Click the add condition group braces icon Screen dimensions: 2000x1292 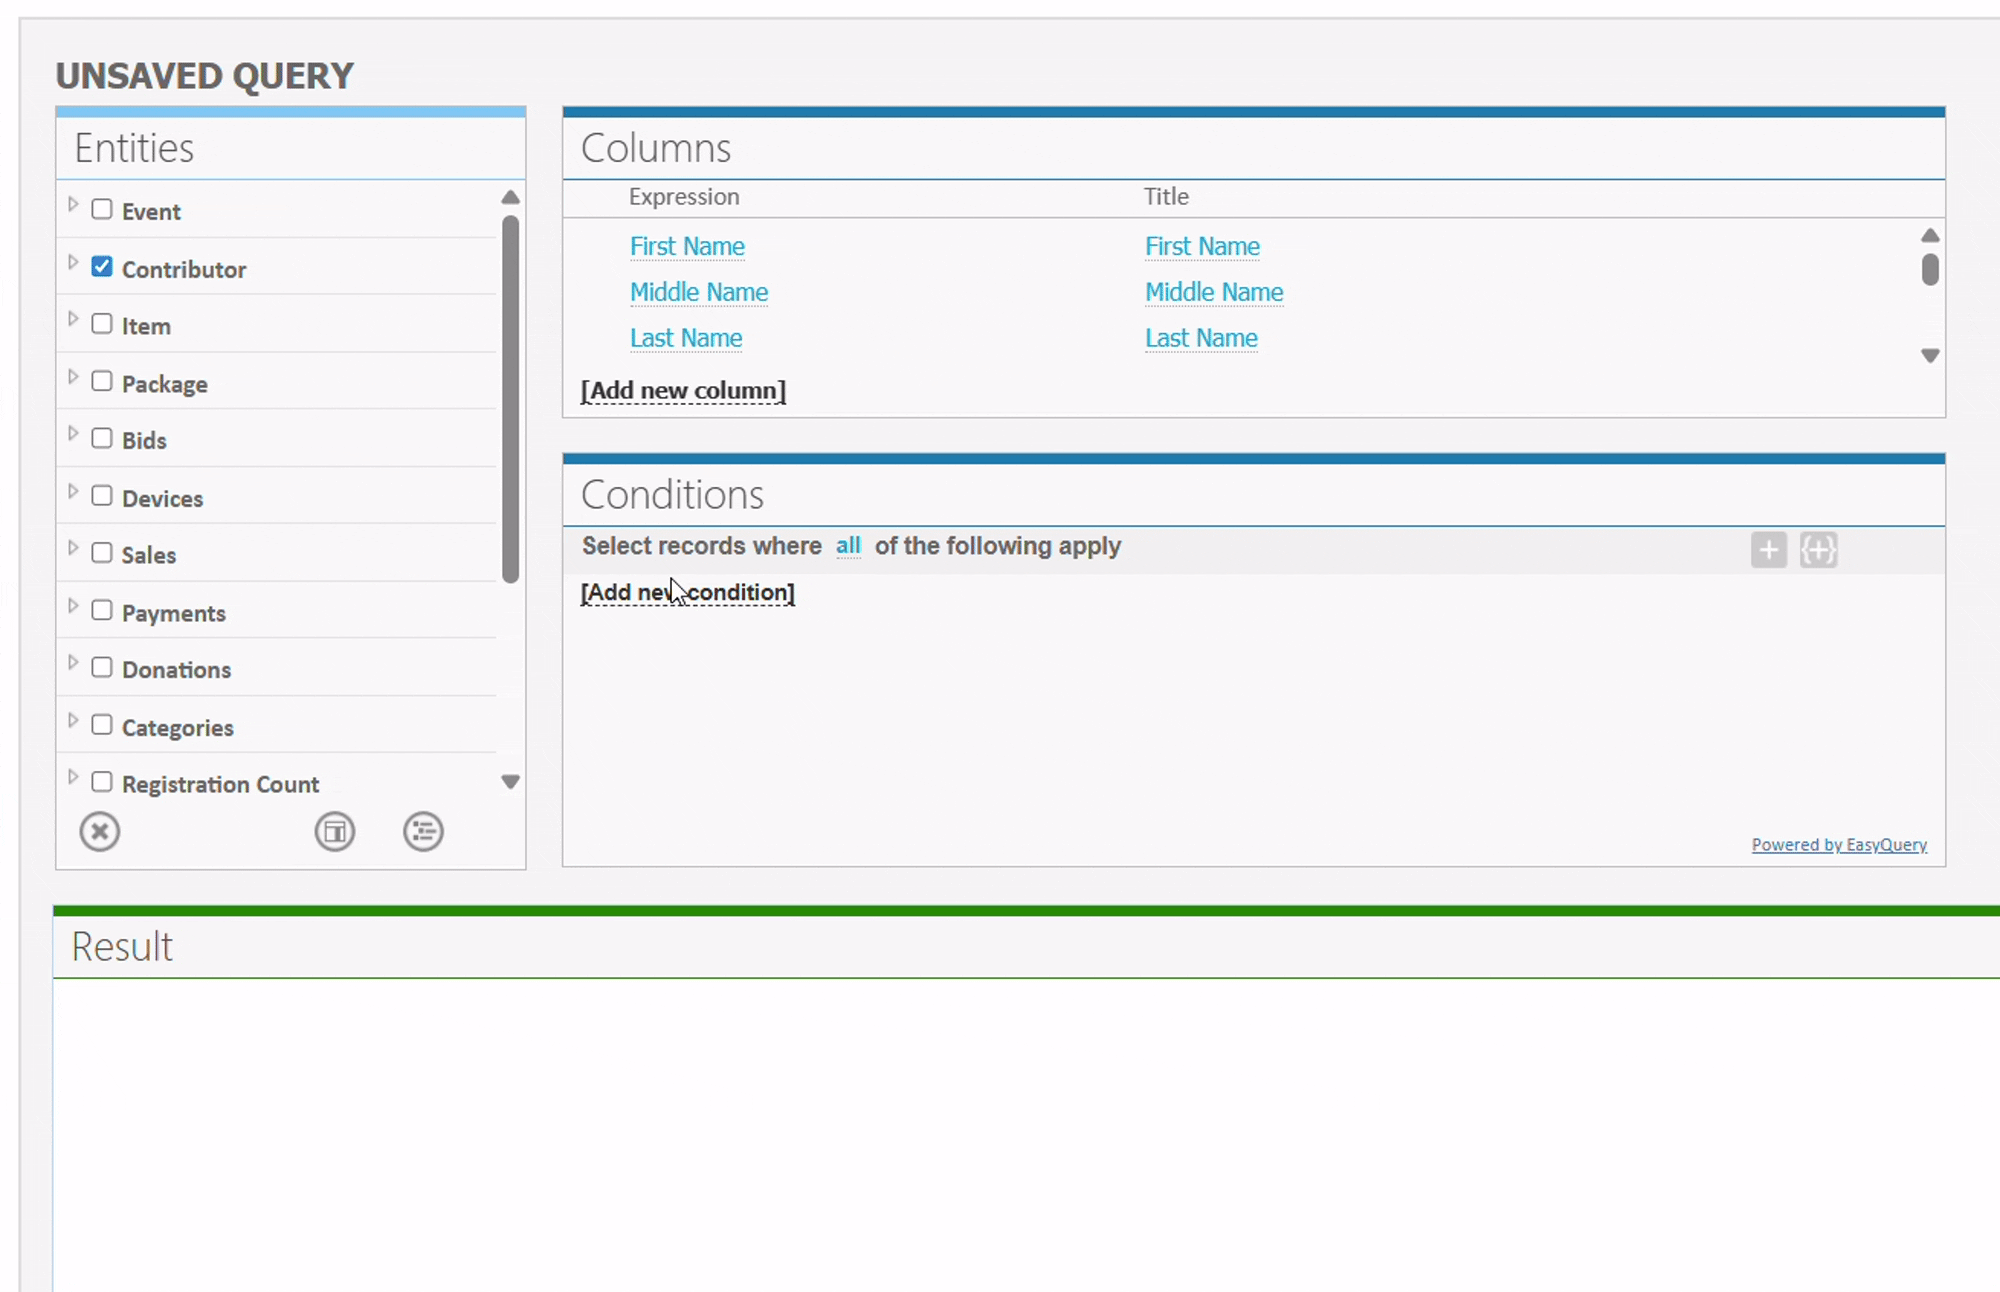1818,550
